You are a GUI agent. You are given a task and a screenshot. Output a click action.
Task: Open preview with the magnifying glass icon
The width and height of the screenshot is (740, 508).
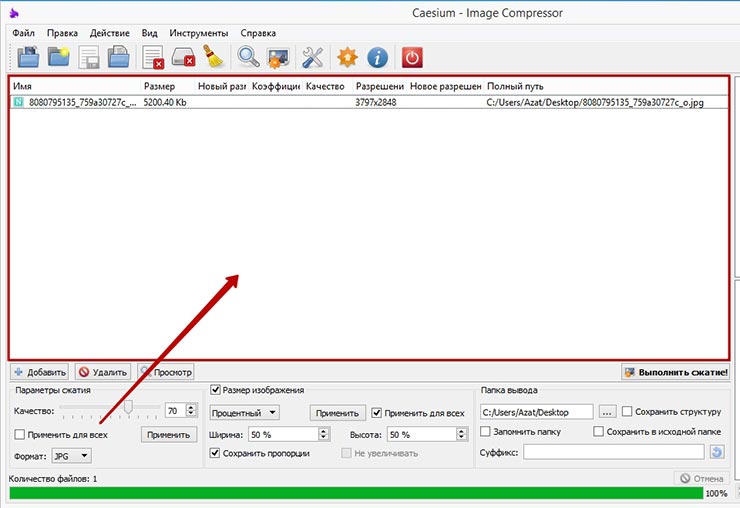click(247, 57)
